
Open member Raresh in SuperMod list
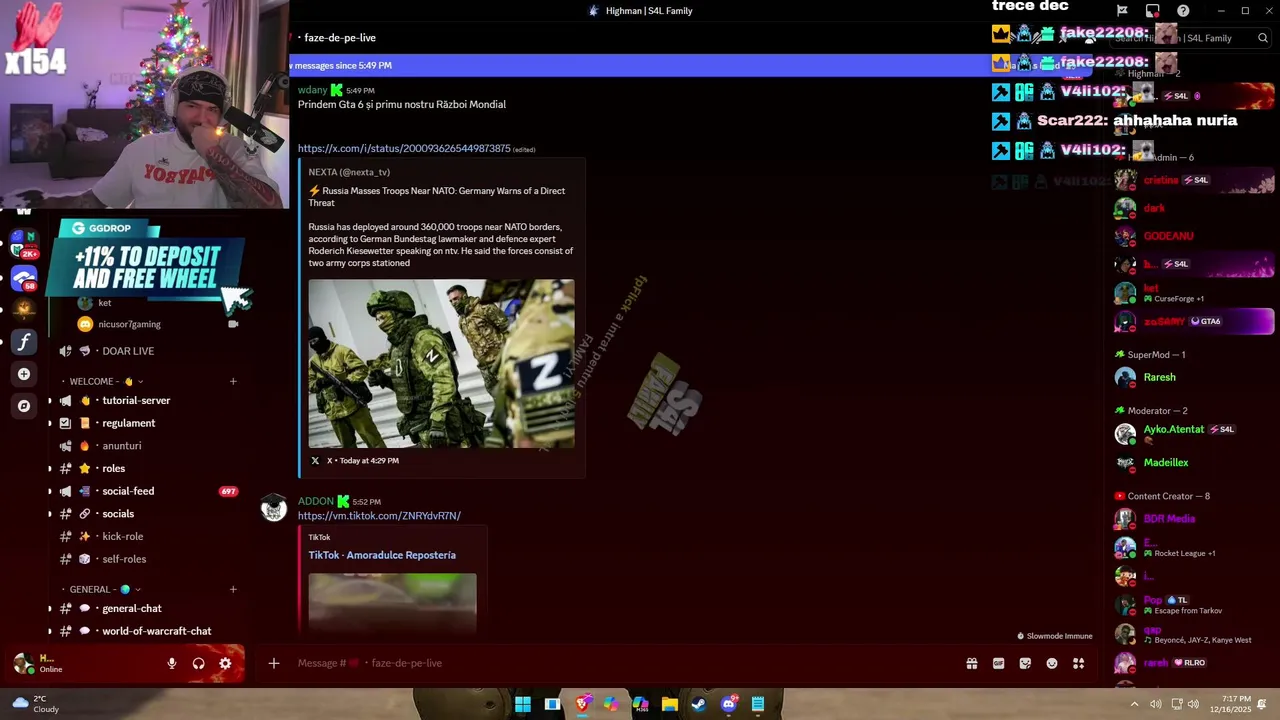(1160, 377)
